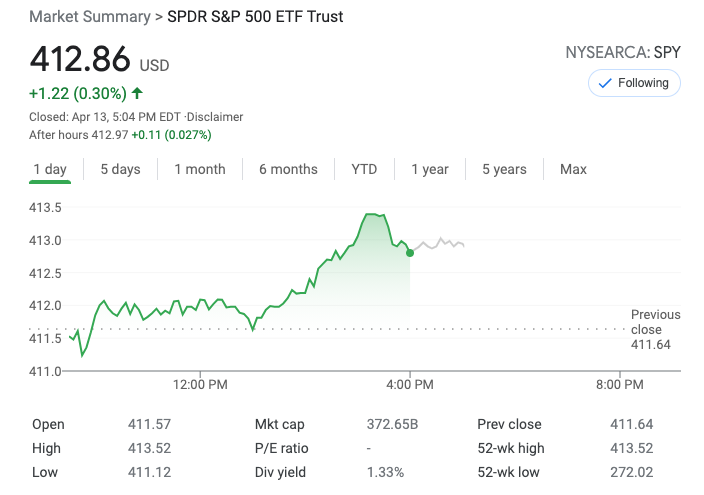Click the chart peak near 413.5
The width and height of the screenshot is (704, 495).
(x=374, y=214)
